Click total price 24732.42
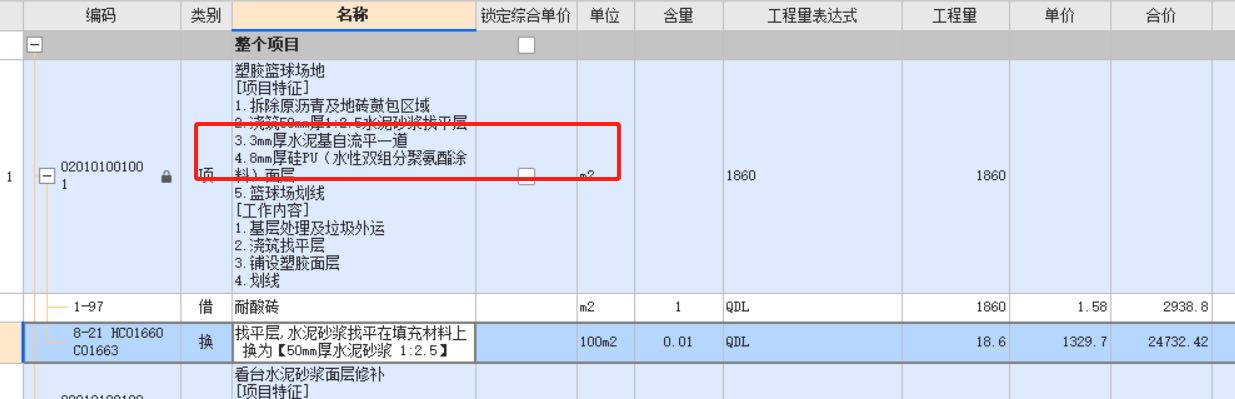1235x399 pixels. tap(1161, 342)
